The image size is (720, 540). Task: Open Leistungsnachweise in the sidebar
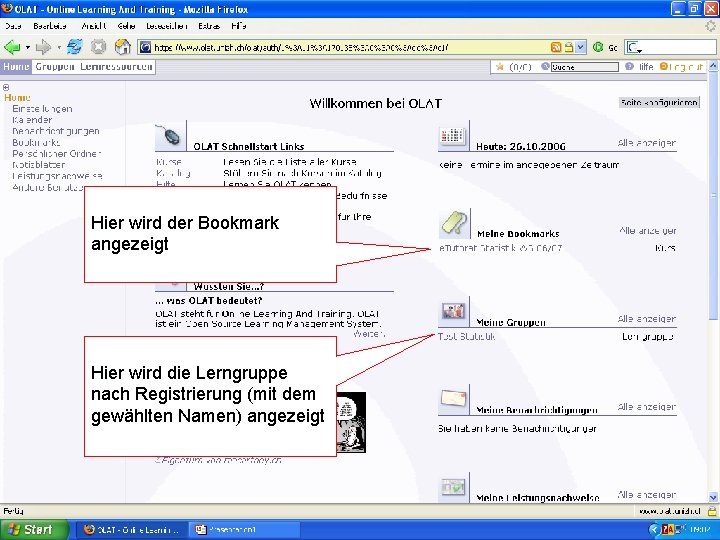[57, 176]
